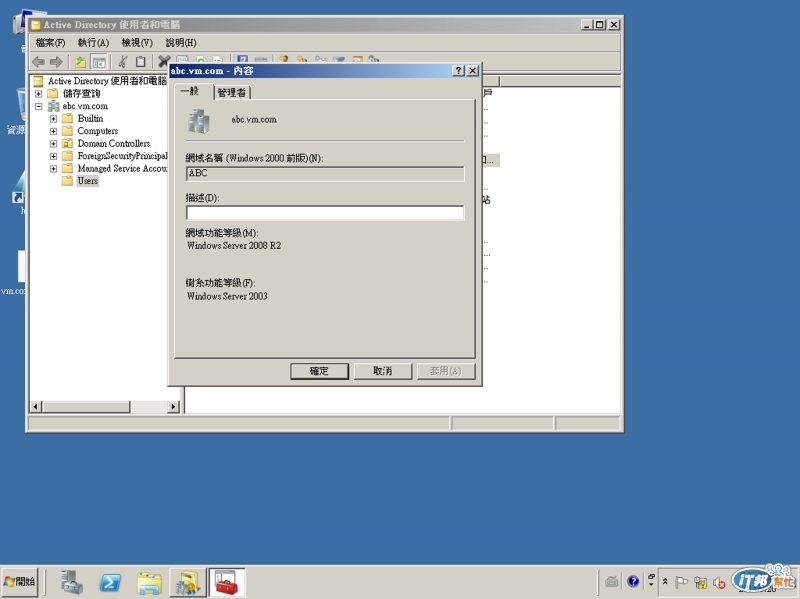Select the Builtin folder in the tree
800x599 pixels.
(90, 118)
